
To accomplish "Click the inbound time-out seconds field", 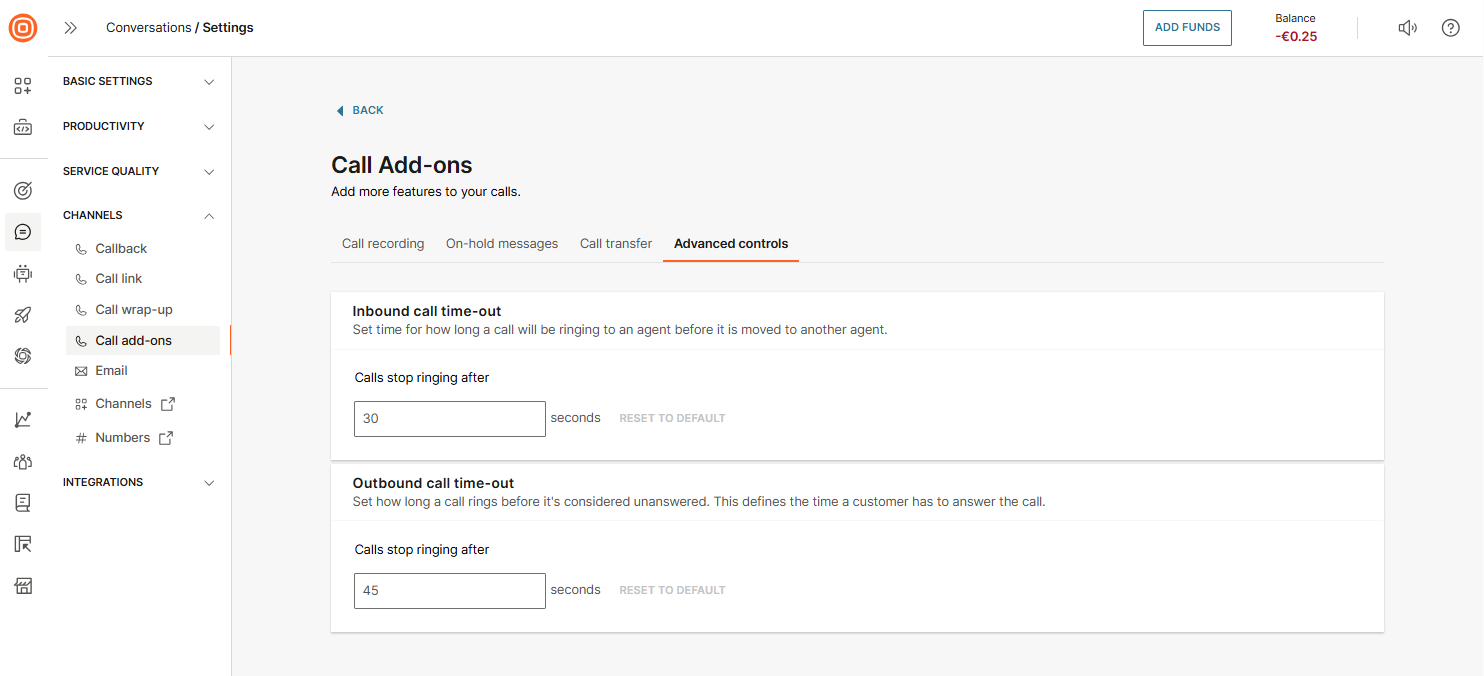I will tap(449, 419).
